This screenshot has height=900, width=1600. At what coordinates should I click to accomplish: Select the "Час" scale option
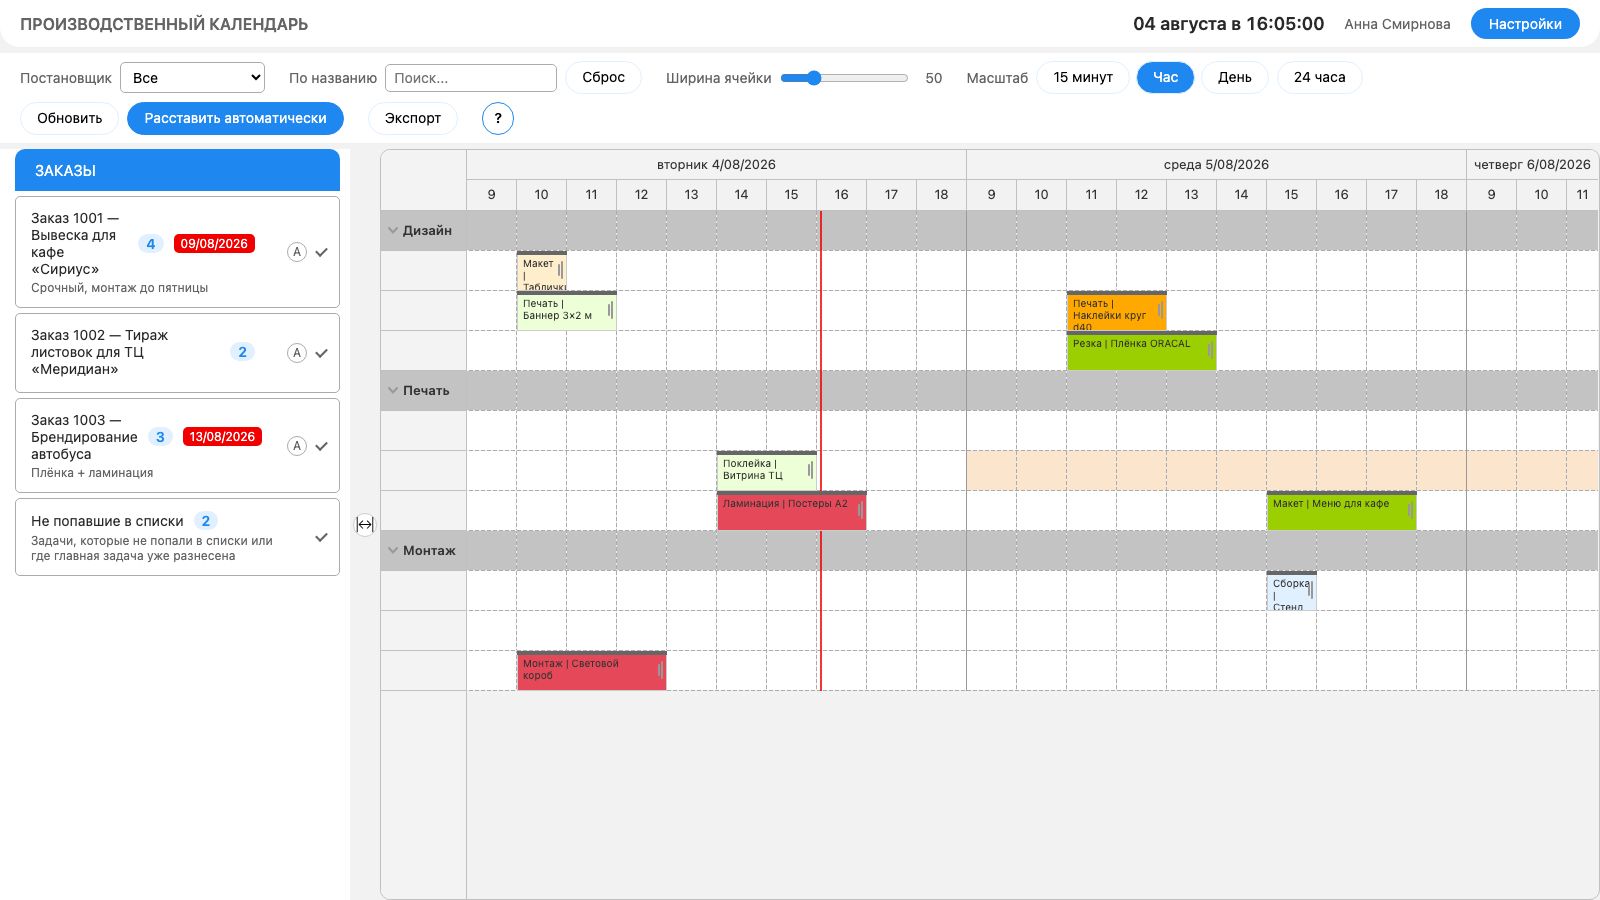(1165, 77)
